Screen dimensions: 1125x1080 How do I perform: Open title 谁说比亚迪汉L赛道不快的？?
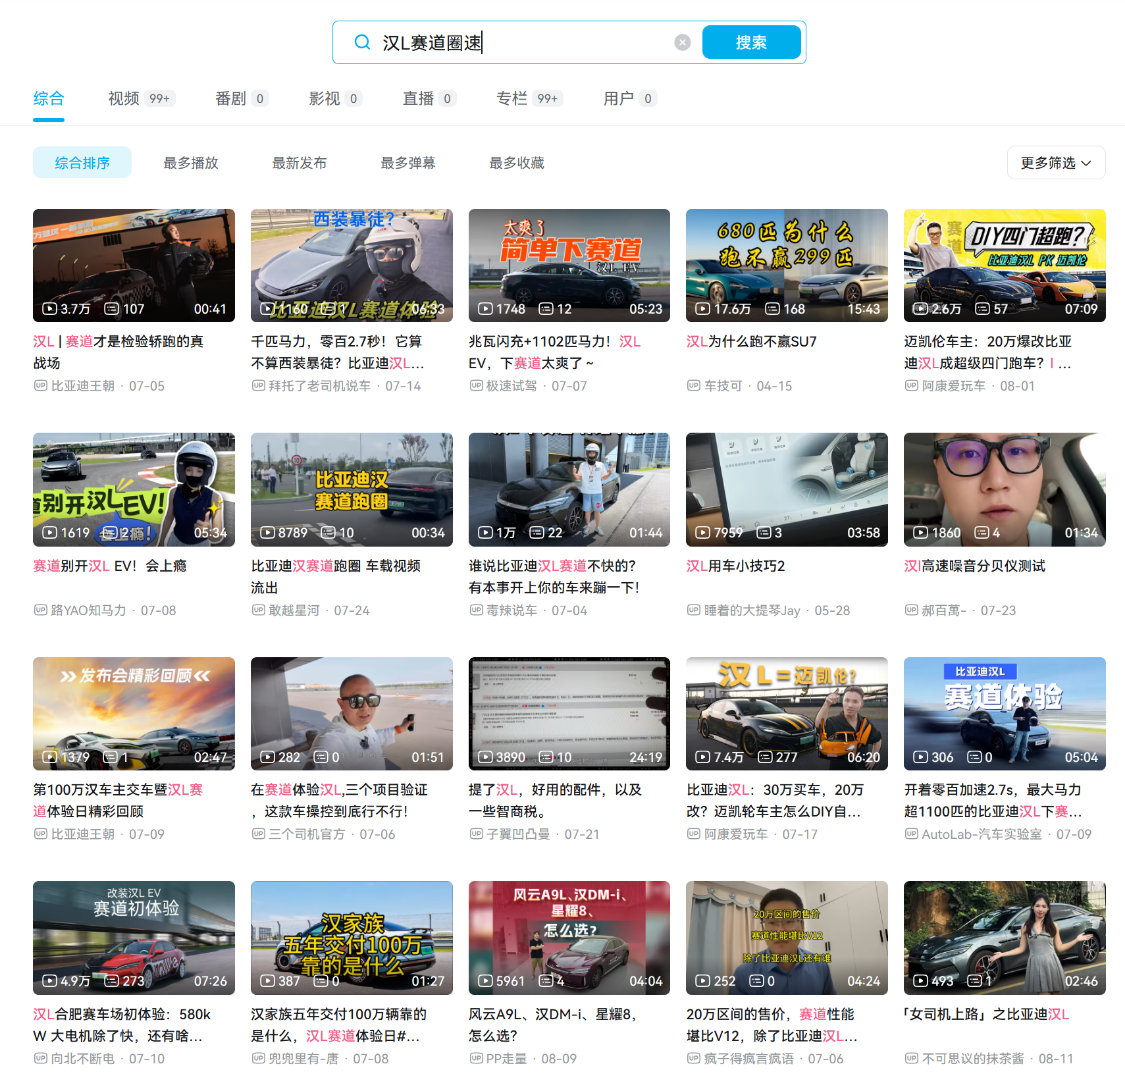click(x=554, y=577)
